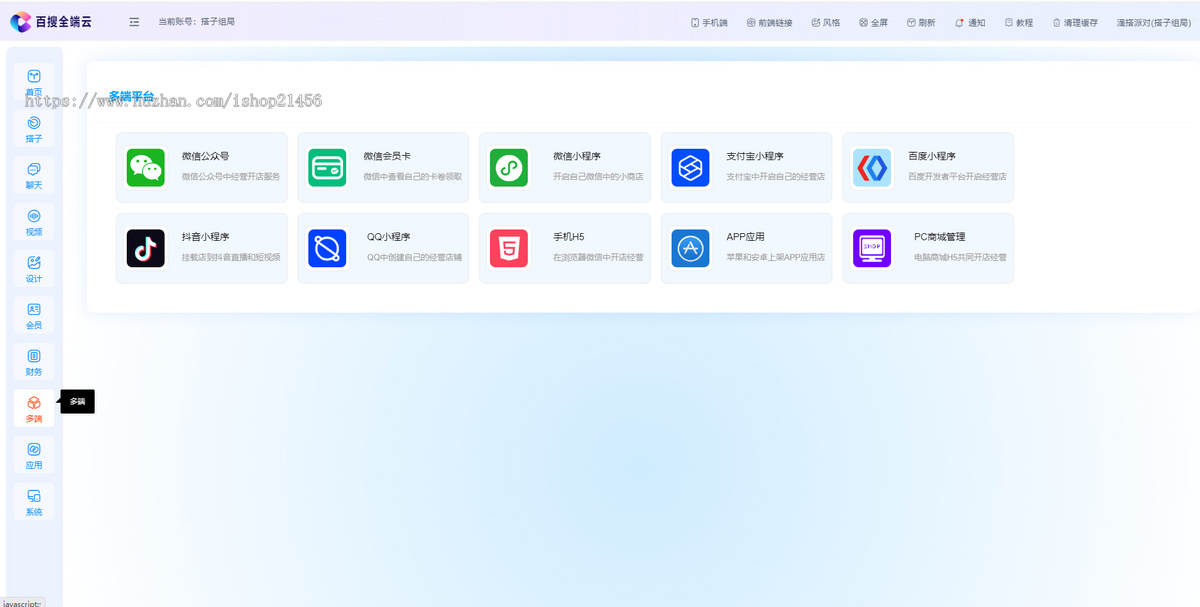Click the 抖音小程序 TikTok icon

(x=146, y=248)
